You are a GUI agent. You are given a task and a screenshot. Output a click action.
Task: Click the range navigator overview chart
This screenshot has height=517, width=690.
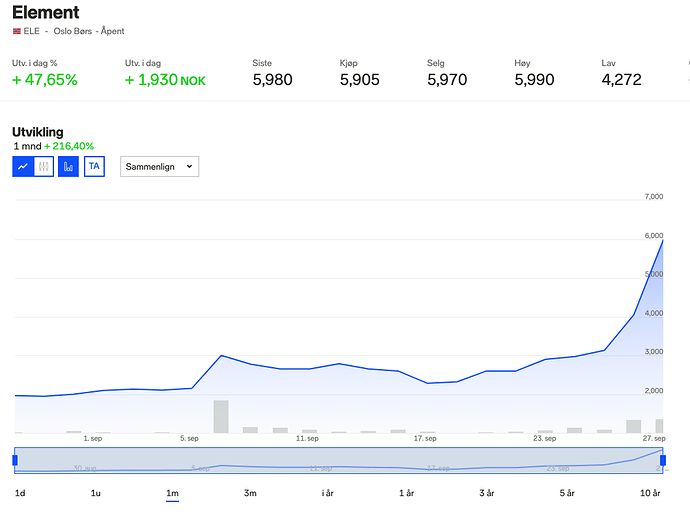[x=339, y=460]
